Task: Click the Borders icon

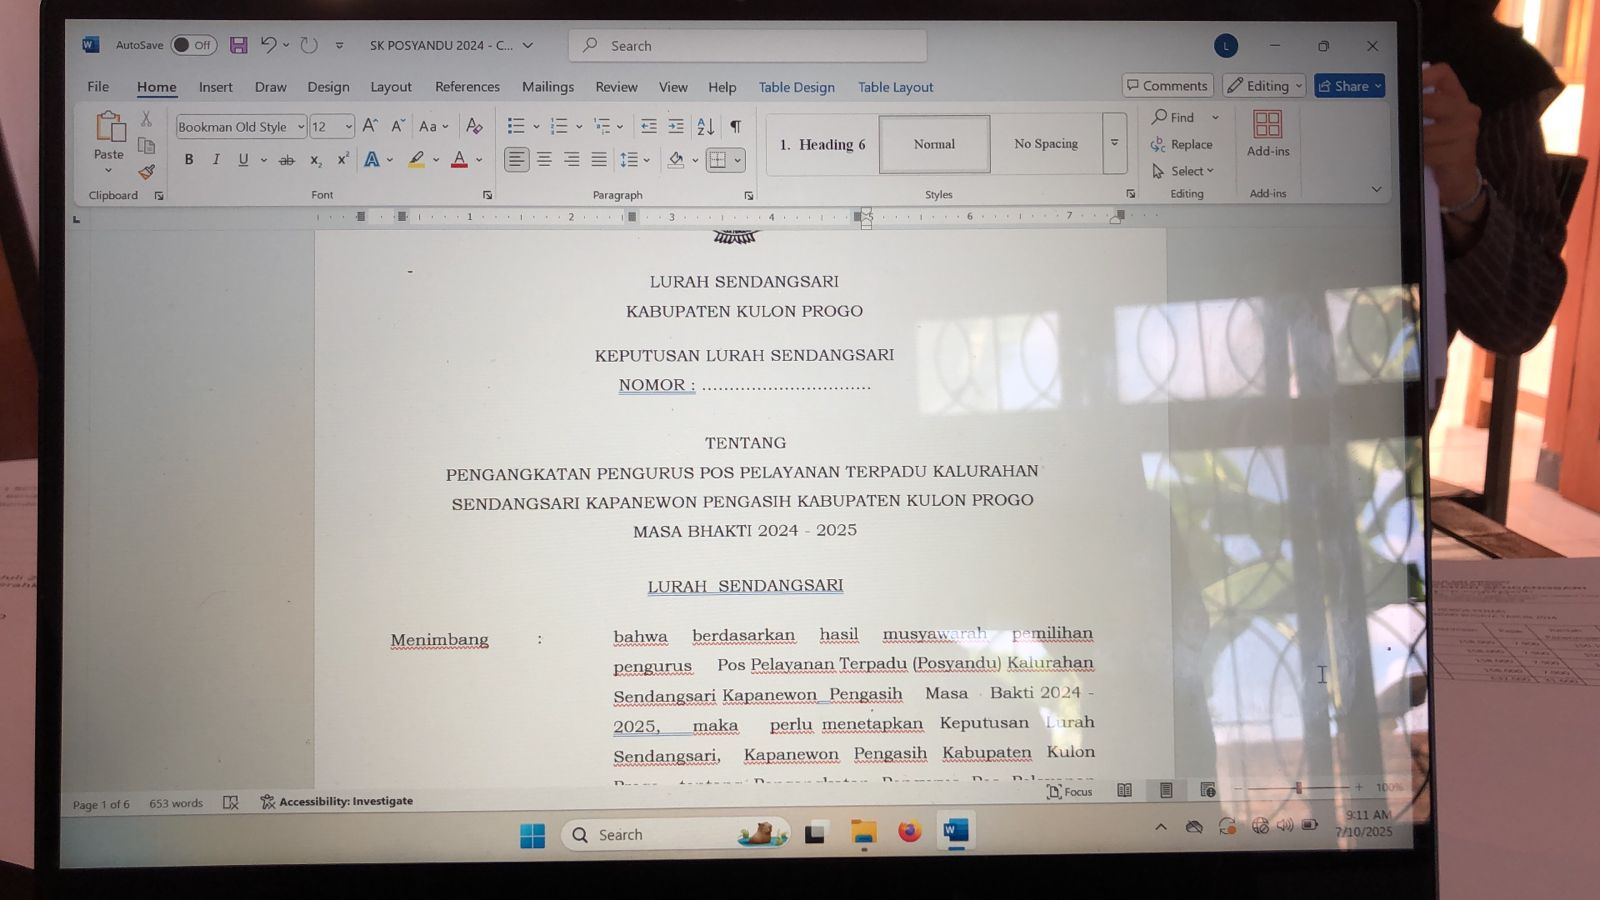Action: 717,160
